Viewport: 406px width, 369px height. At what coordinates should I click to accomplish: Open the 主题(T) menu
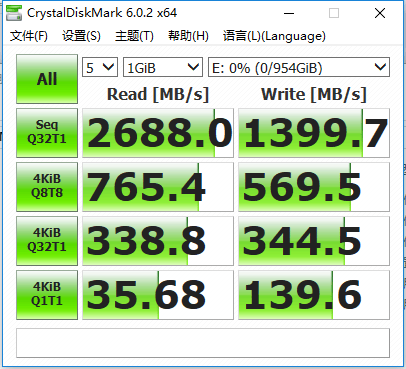tap(134, 36)
